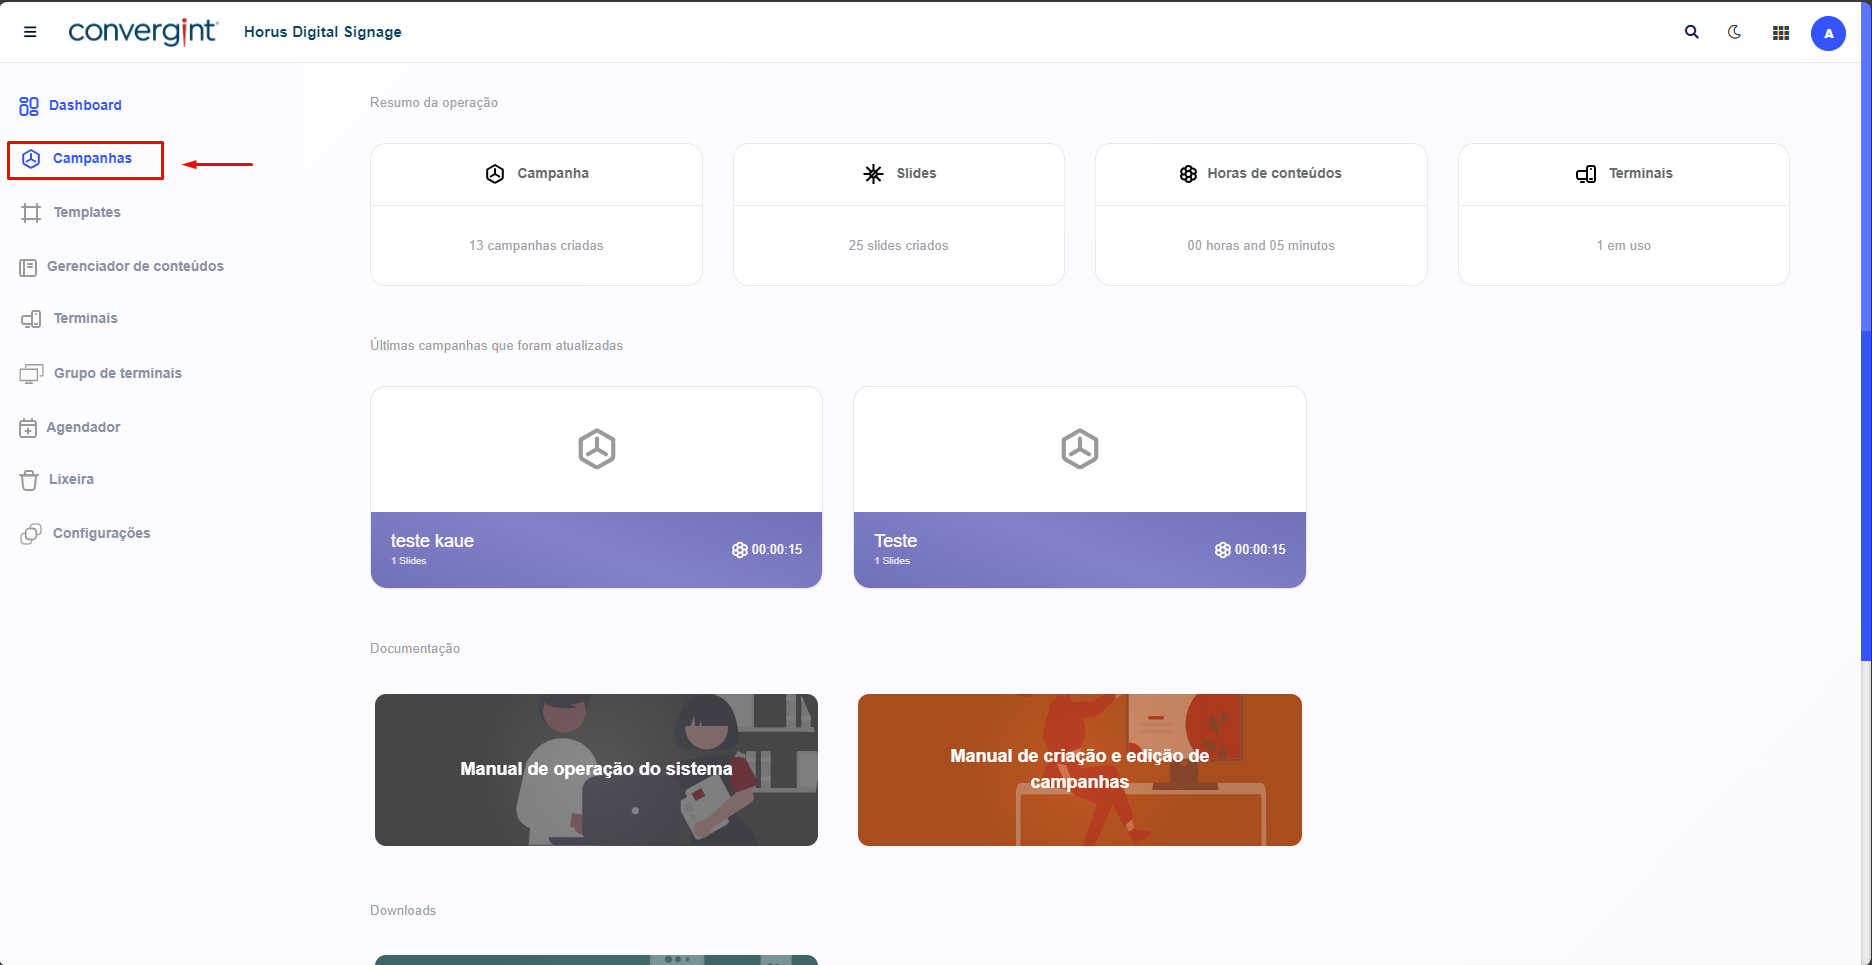This screenshot has width=1872, height=965.
Task: Open user avatar account menu
Action: (x=1827, y=33)
